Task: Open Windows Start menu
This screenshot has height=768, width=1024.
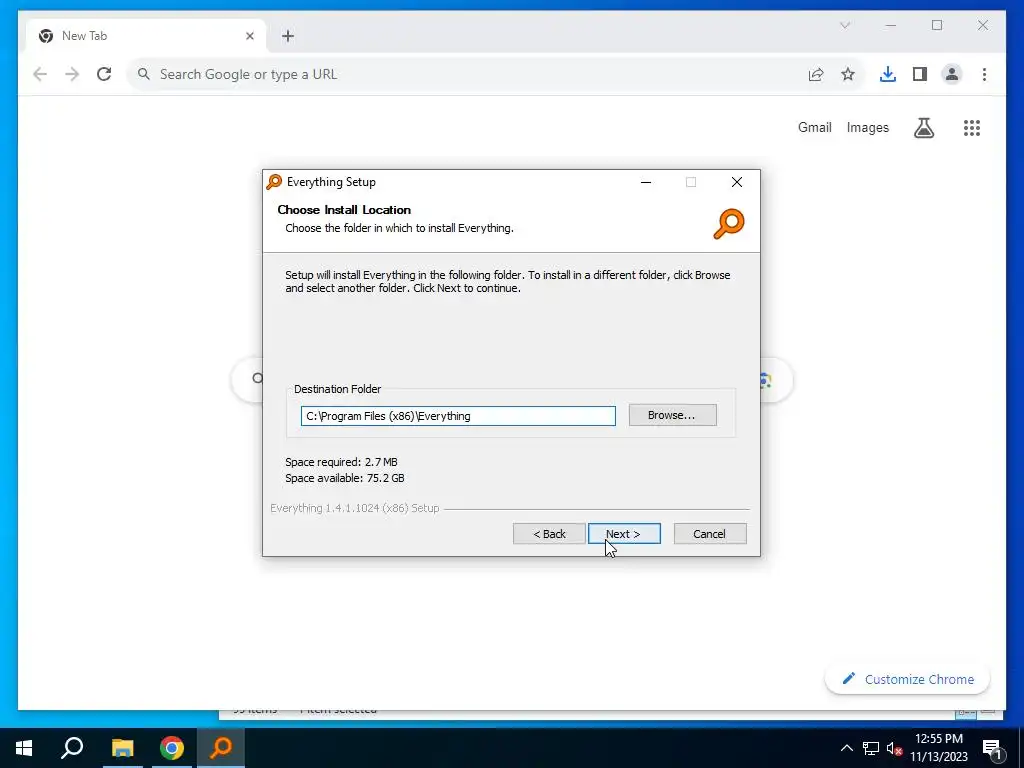Action: 24,748
